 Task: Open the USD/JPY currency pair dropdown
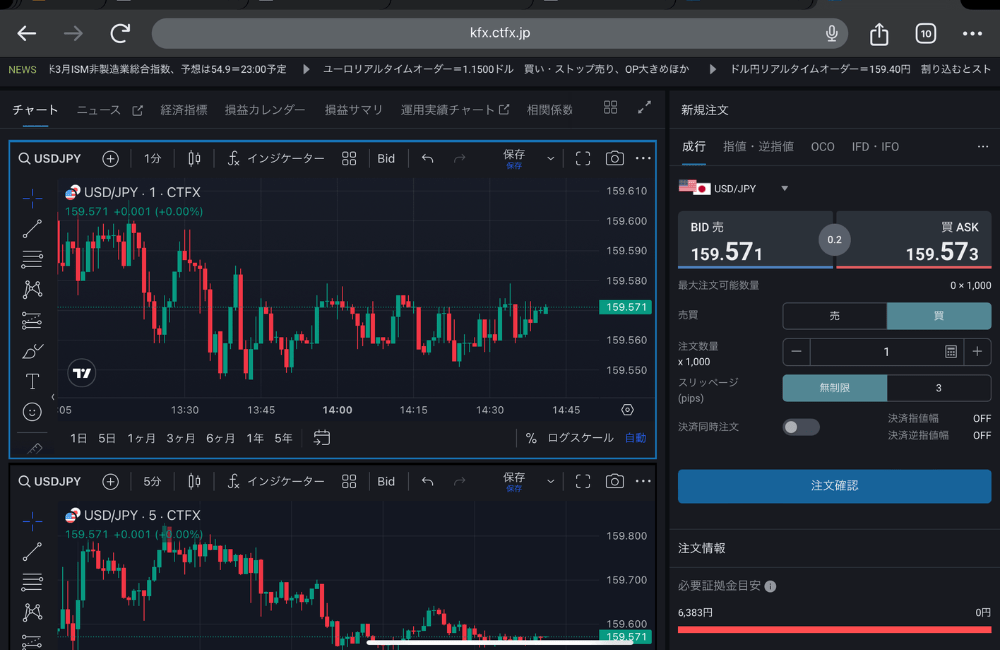(733, 188)
